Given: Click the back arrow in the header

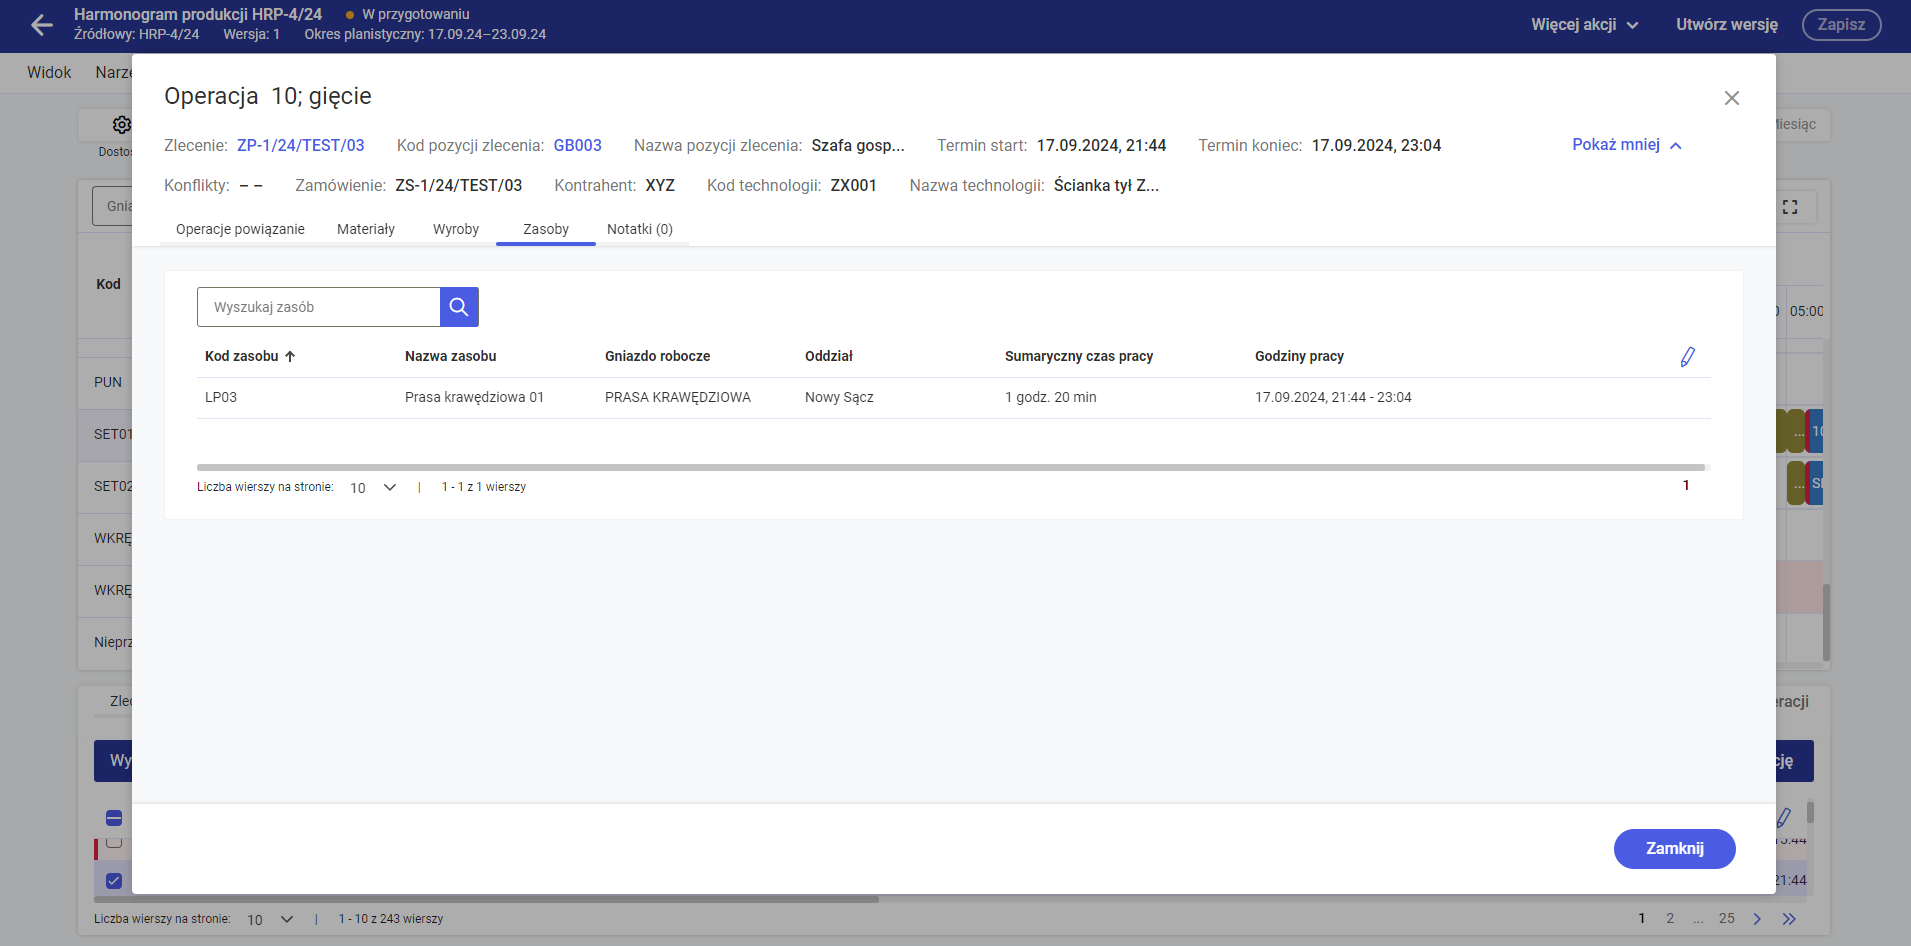Looking at the screenshot, I should pyautogui.click(x=42, y=25).
